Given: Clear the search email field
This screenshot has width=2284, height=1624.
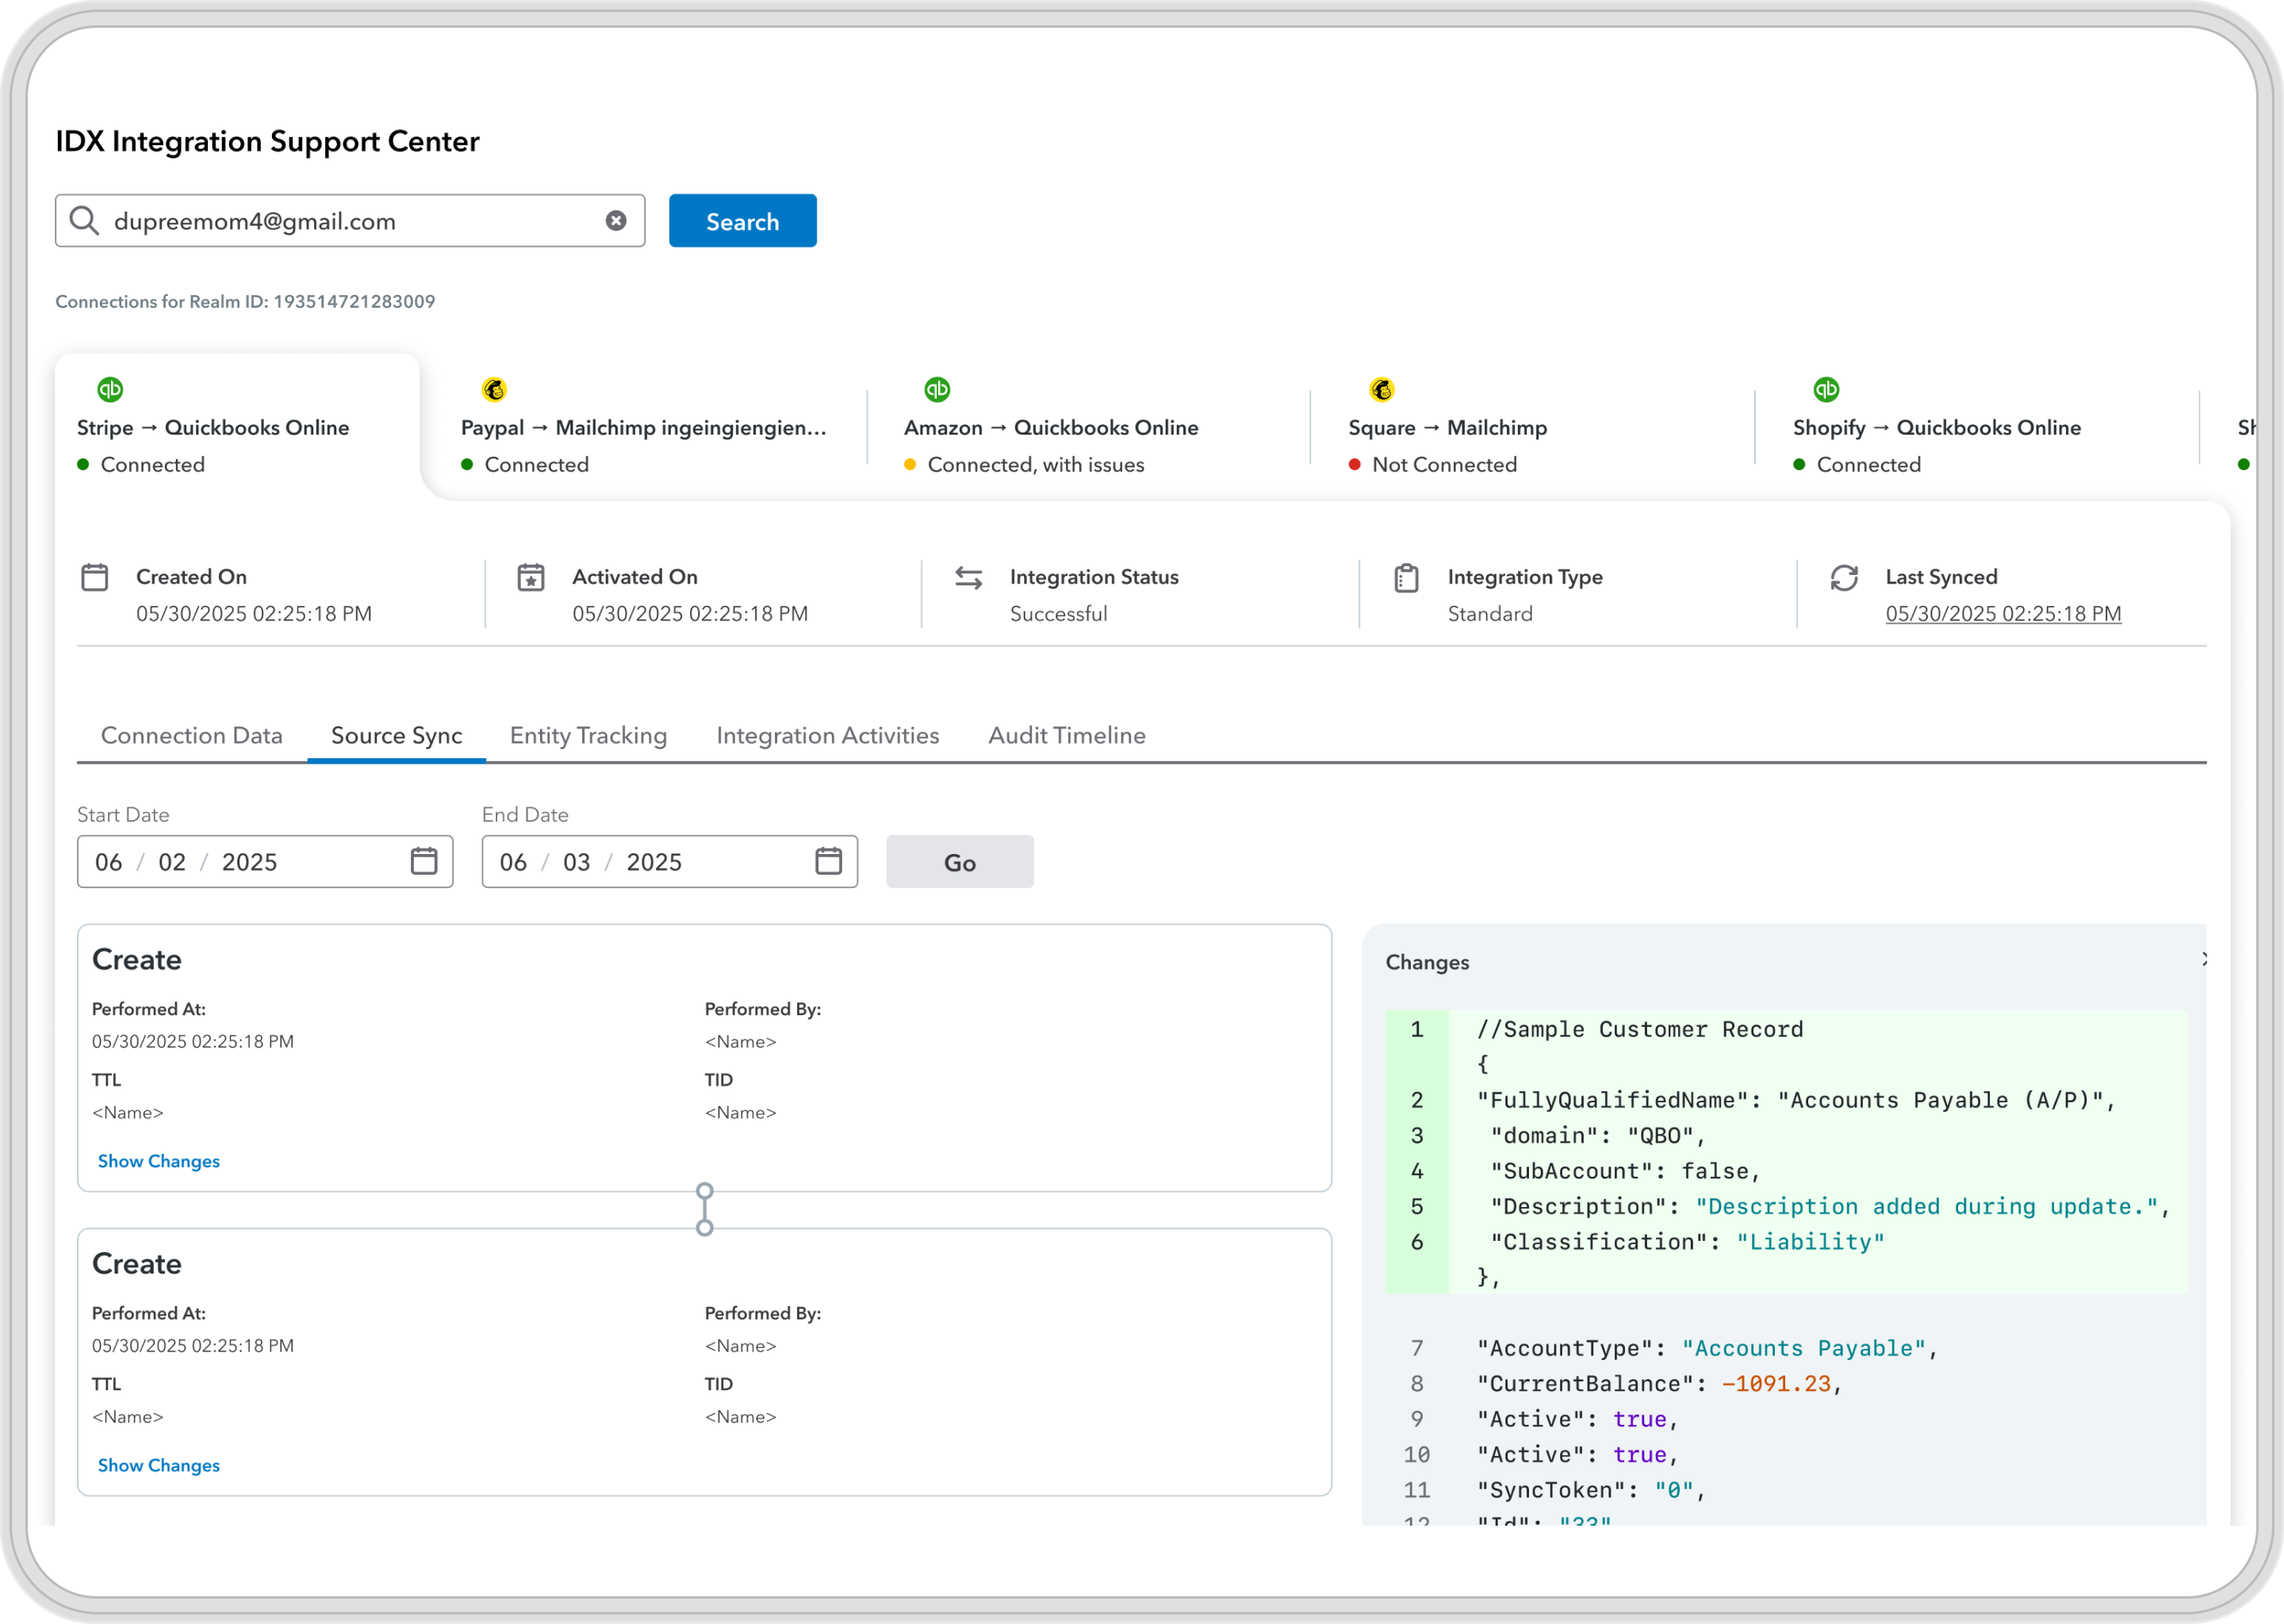Looking at the screenshot, I should [x=616, y=221].
